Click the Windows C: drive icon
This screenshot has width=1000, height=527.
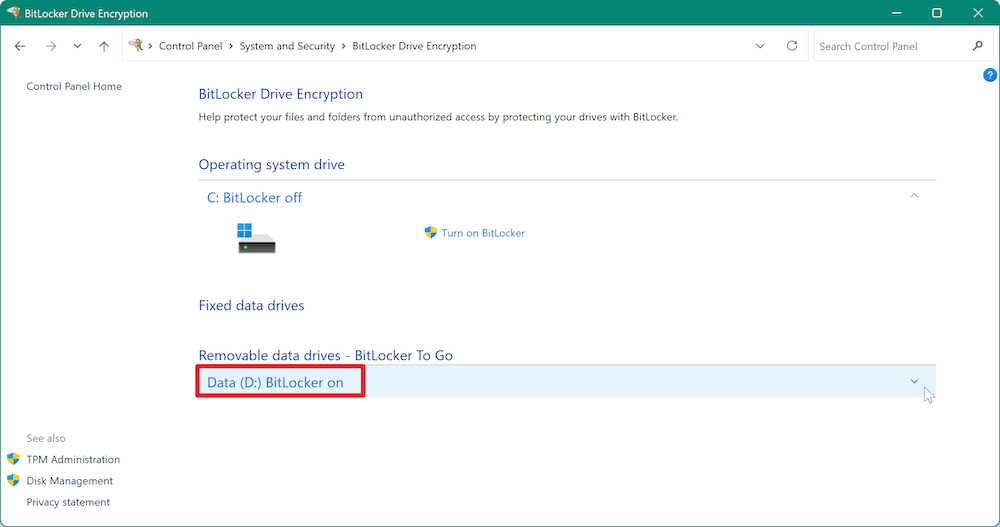tap(256, 238)
